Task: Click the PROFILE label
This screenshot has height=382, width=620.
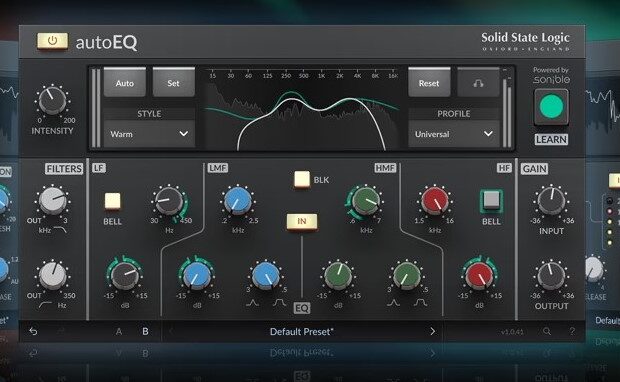Action: click(454, 114)
